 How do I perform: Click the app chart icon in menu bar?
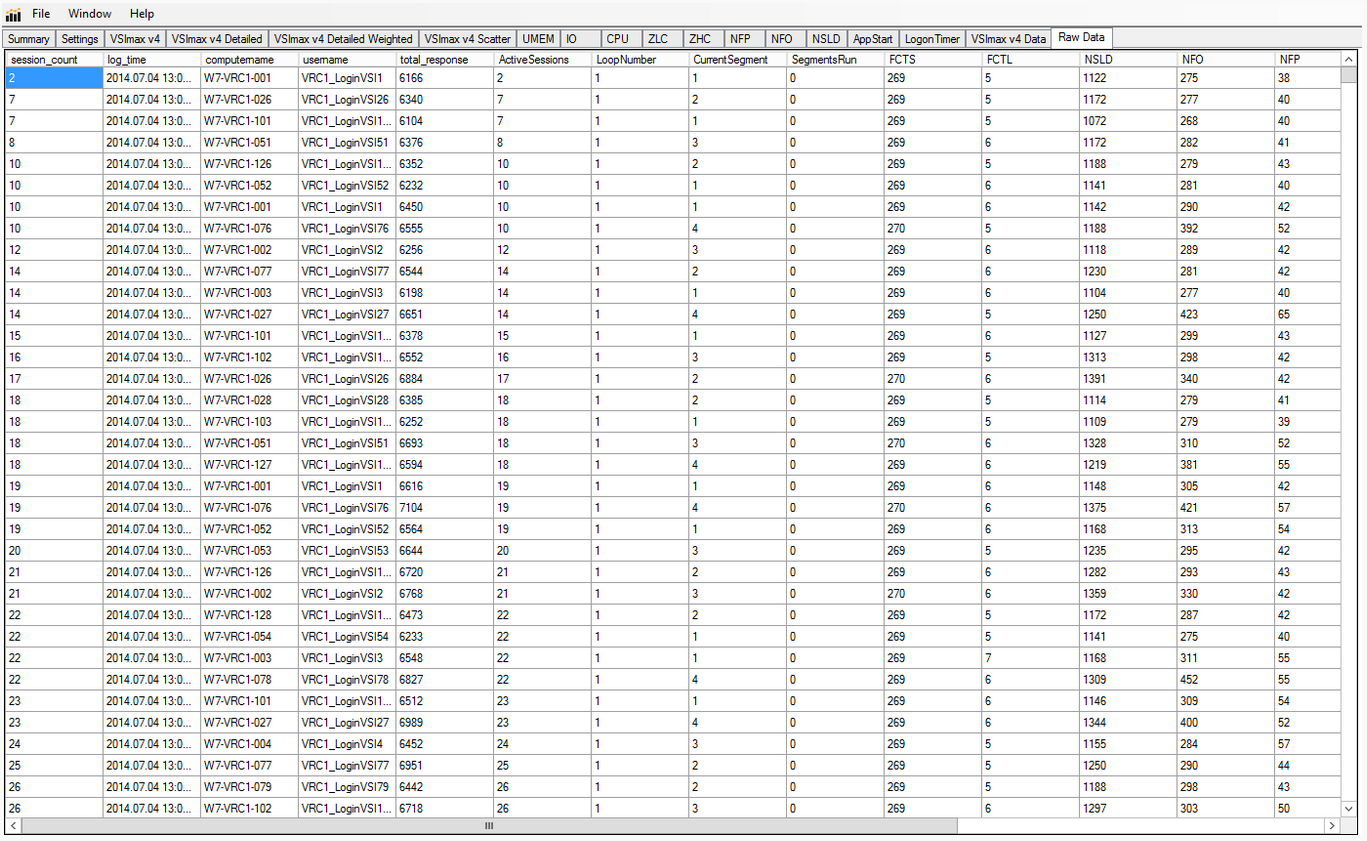[x=12, y=14]
